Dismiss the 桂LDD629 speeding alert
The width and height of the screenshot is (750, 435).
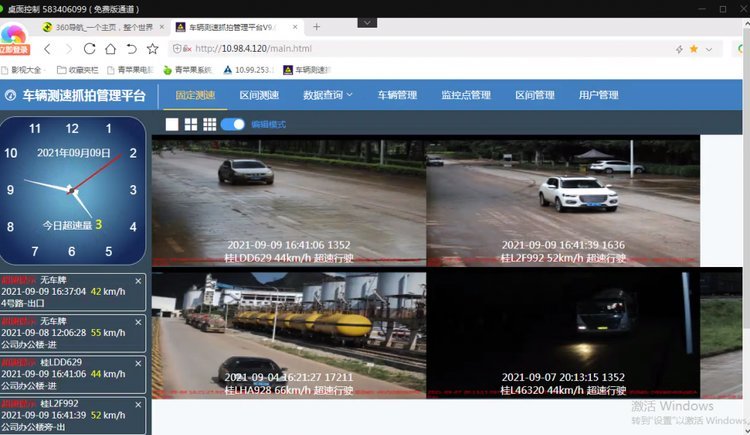pos(137,361)
